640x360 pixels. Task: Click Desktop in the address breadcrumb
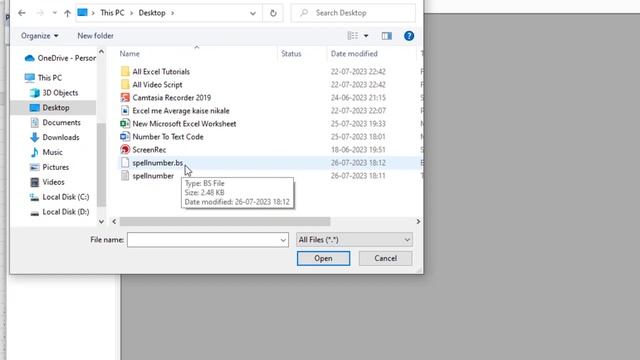[152, 13]
